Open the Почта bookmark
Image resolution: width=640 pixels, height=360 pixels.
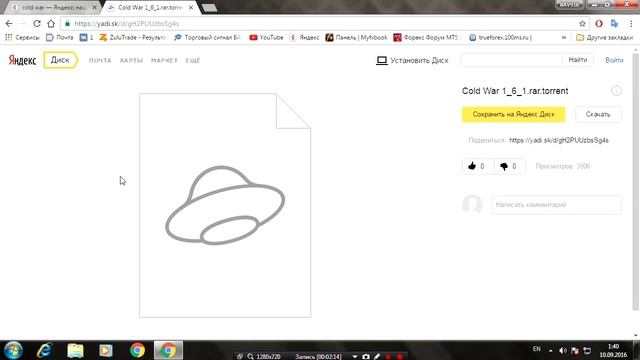click(x=60, y=37)
